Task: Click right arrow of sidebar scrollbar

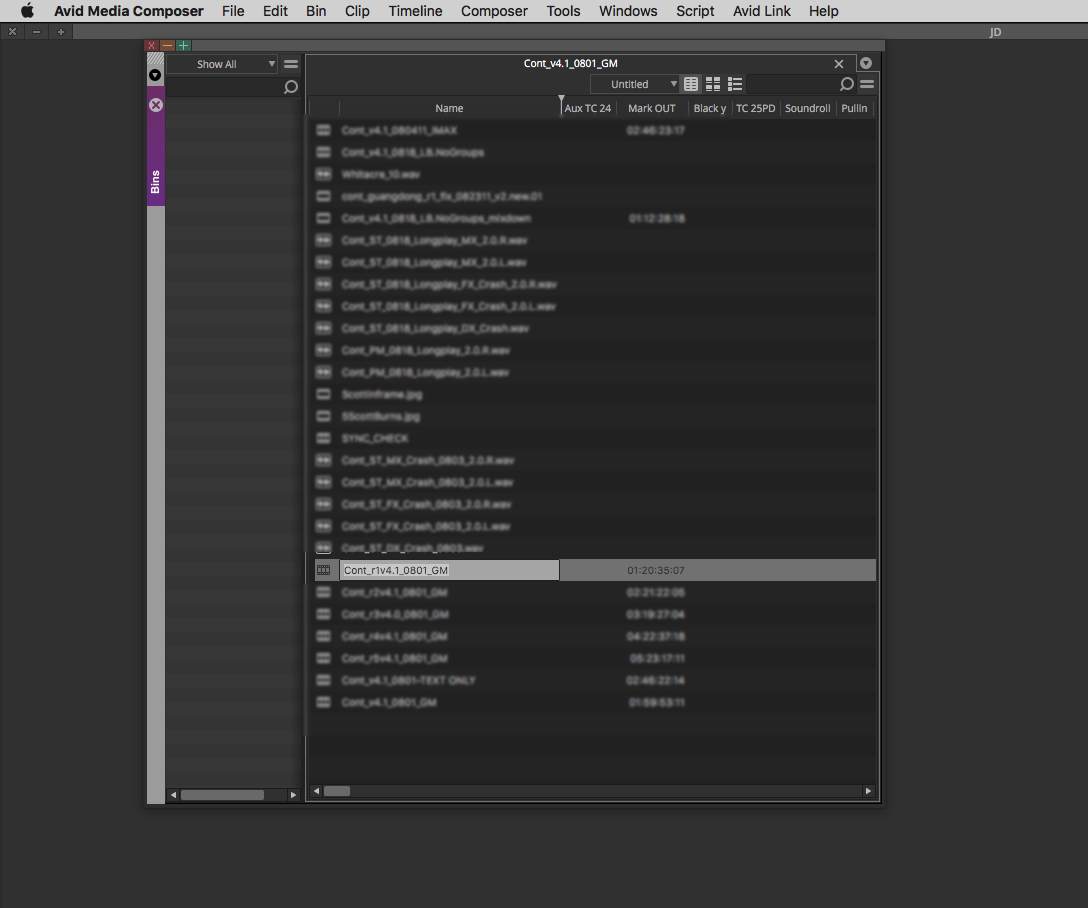Action: pyautogui.click(x=294, y=795)
